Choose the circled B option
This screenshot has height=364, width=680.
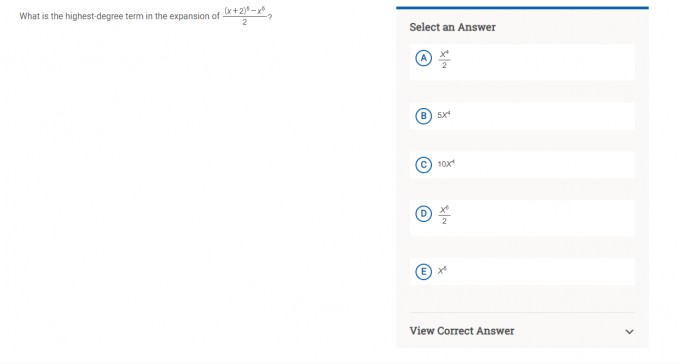click(x=423, y=116)
